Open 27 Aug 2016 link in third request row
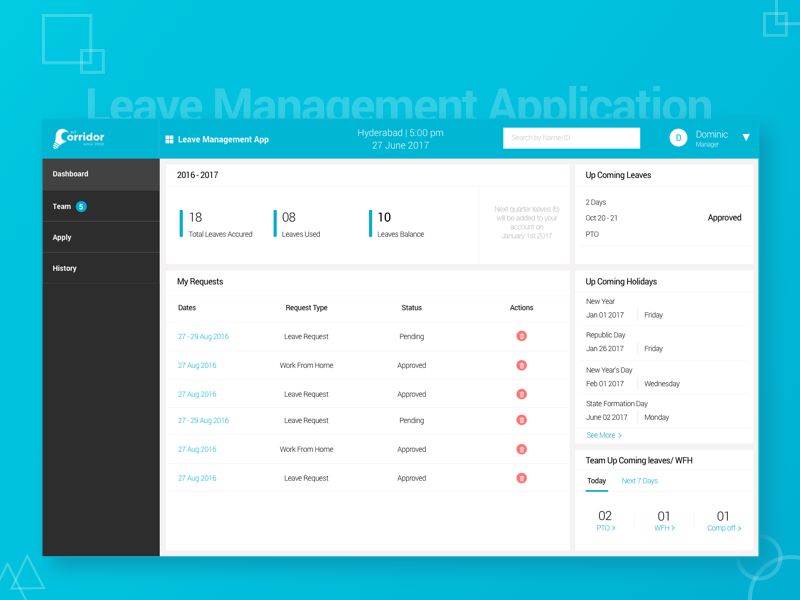Screen dimensions: 800x600 pos(197,394)
